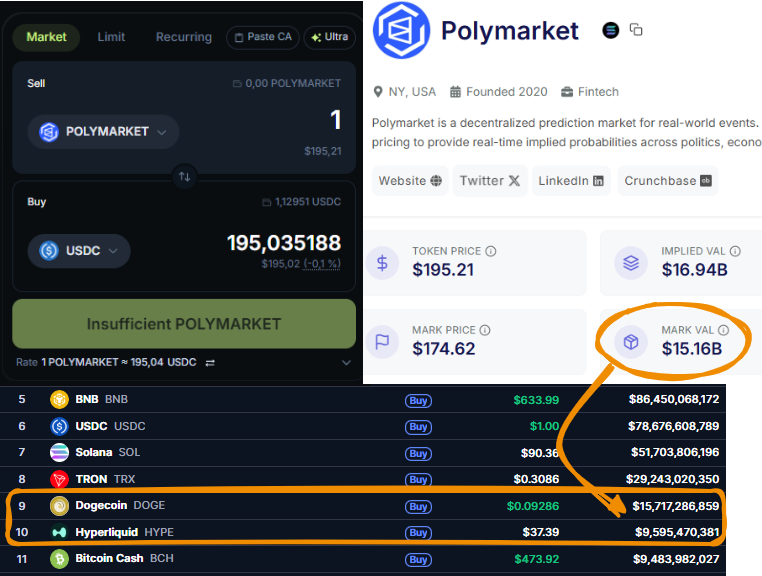Expand the rate details chevron
Screen dimensions: 762x576
pos(346,363)
